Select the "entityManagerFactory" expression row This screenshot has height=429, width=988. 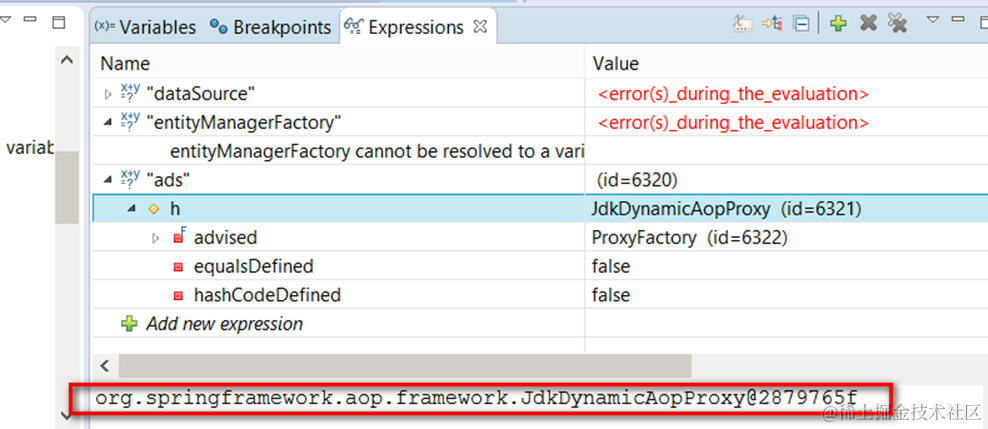click(542, 122)
